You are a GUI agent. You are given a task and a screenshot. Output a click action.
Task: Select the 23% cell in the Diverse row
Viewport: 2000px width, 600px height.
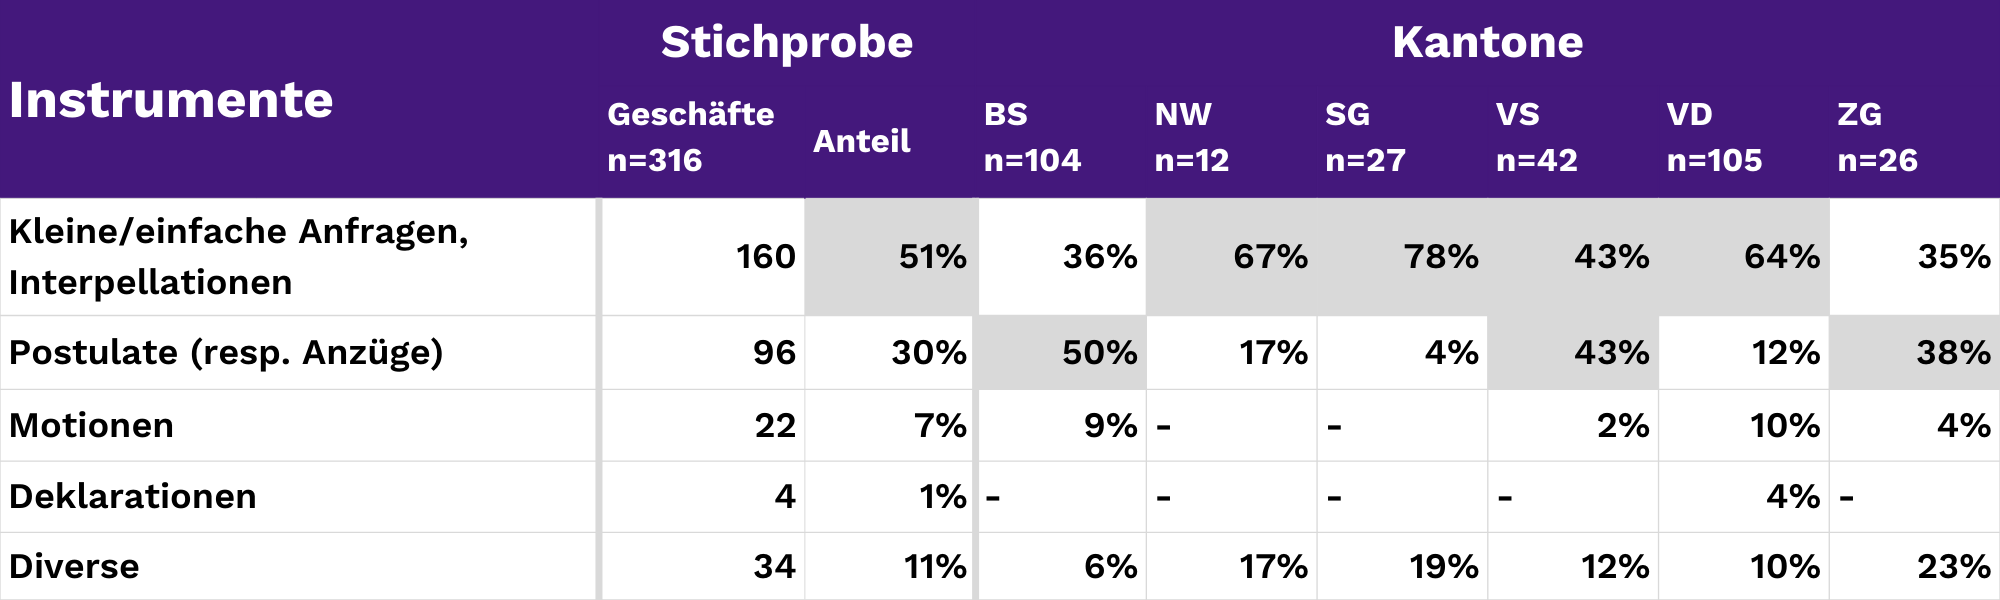point(1953,567)
